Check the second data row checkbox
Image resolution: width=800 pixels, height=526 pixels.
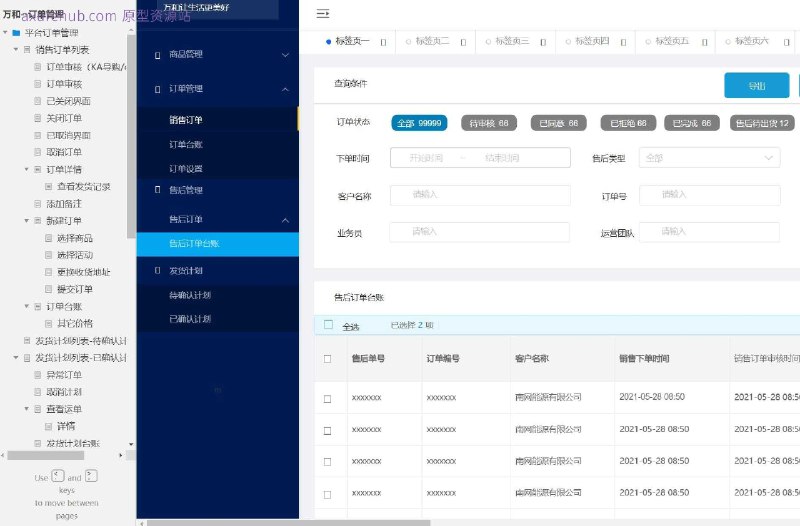point(328,431)
